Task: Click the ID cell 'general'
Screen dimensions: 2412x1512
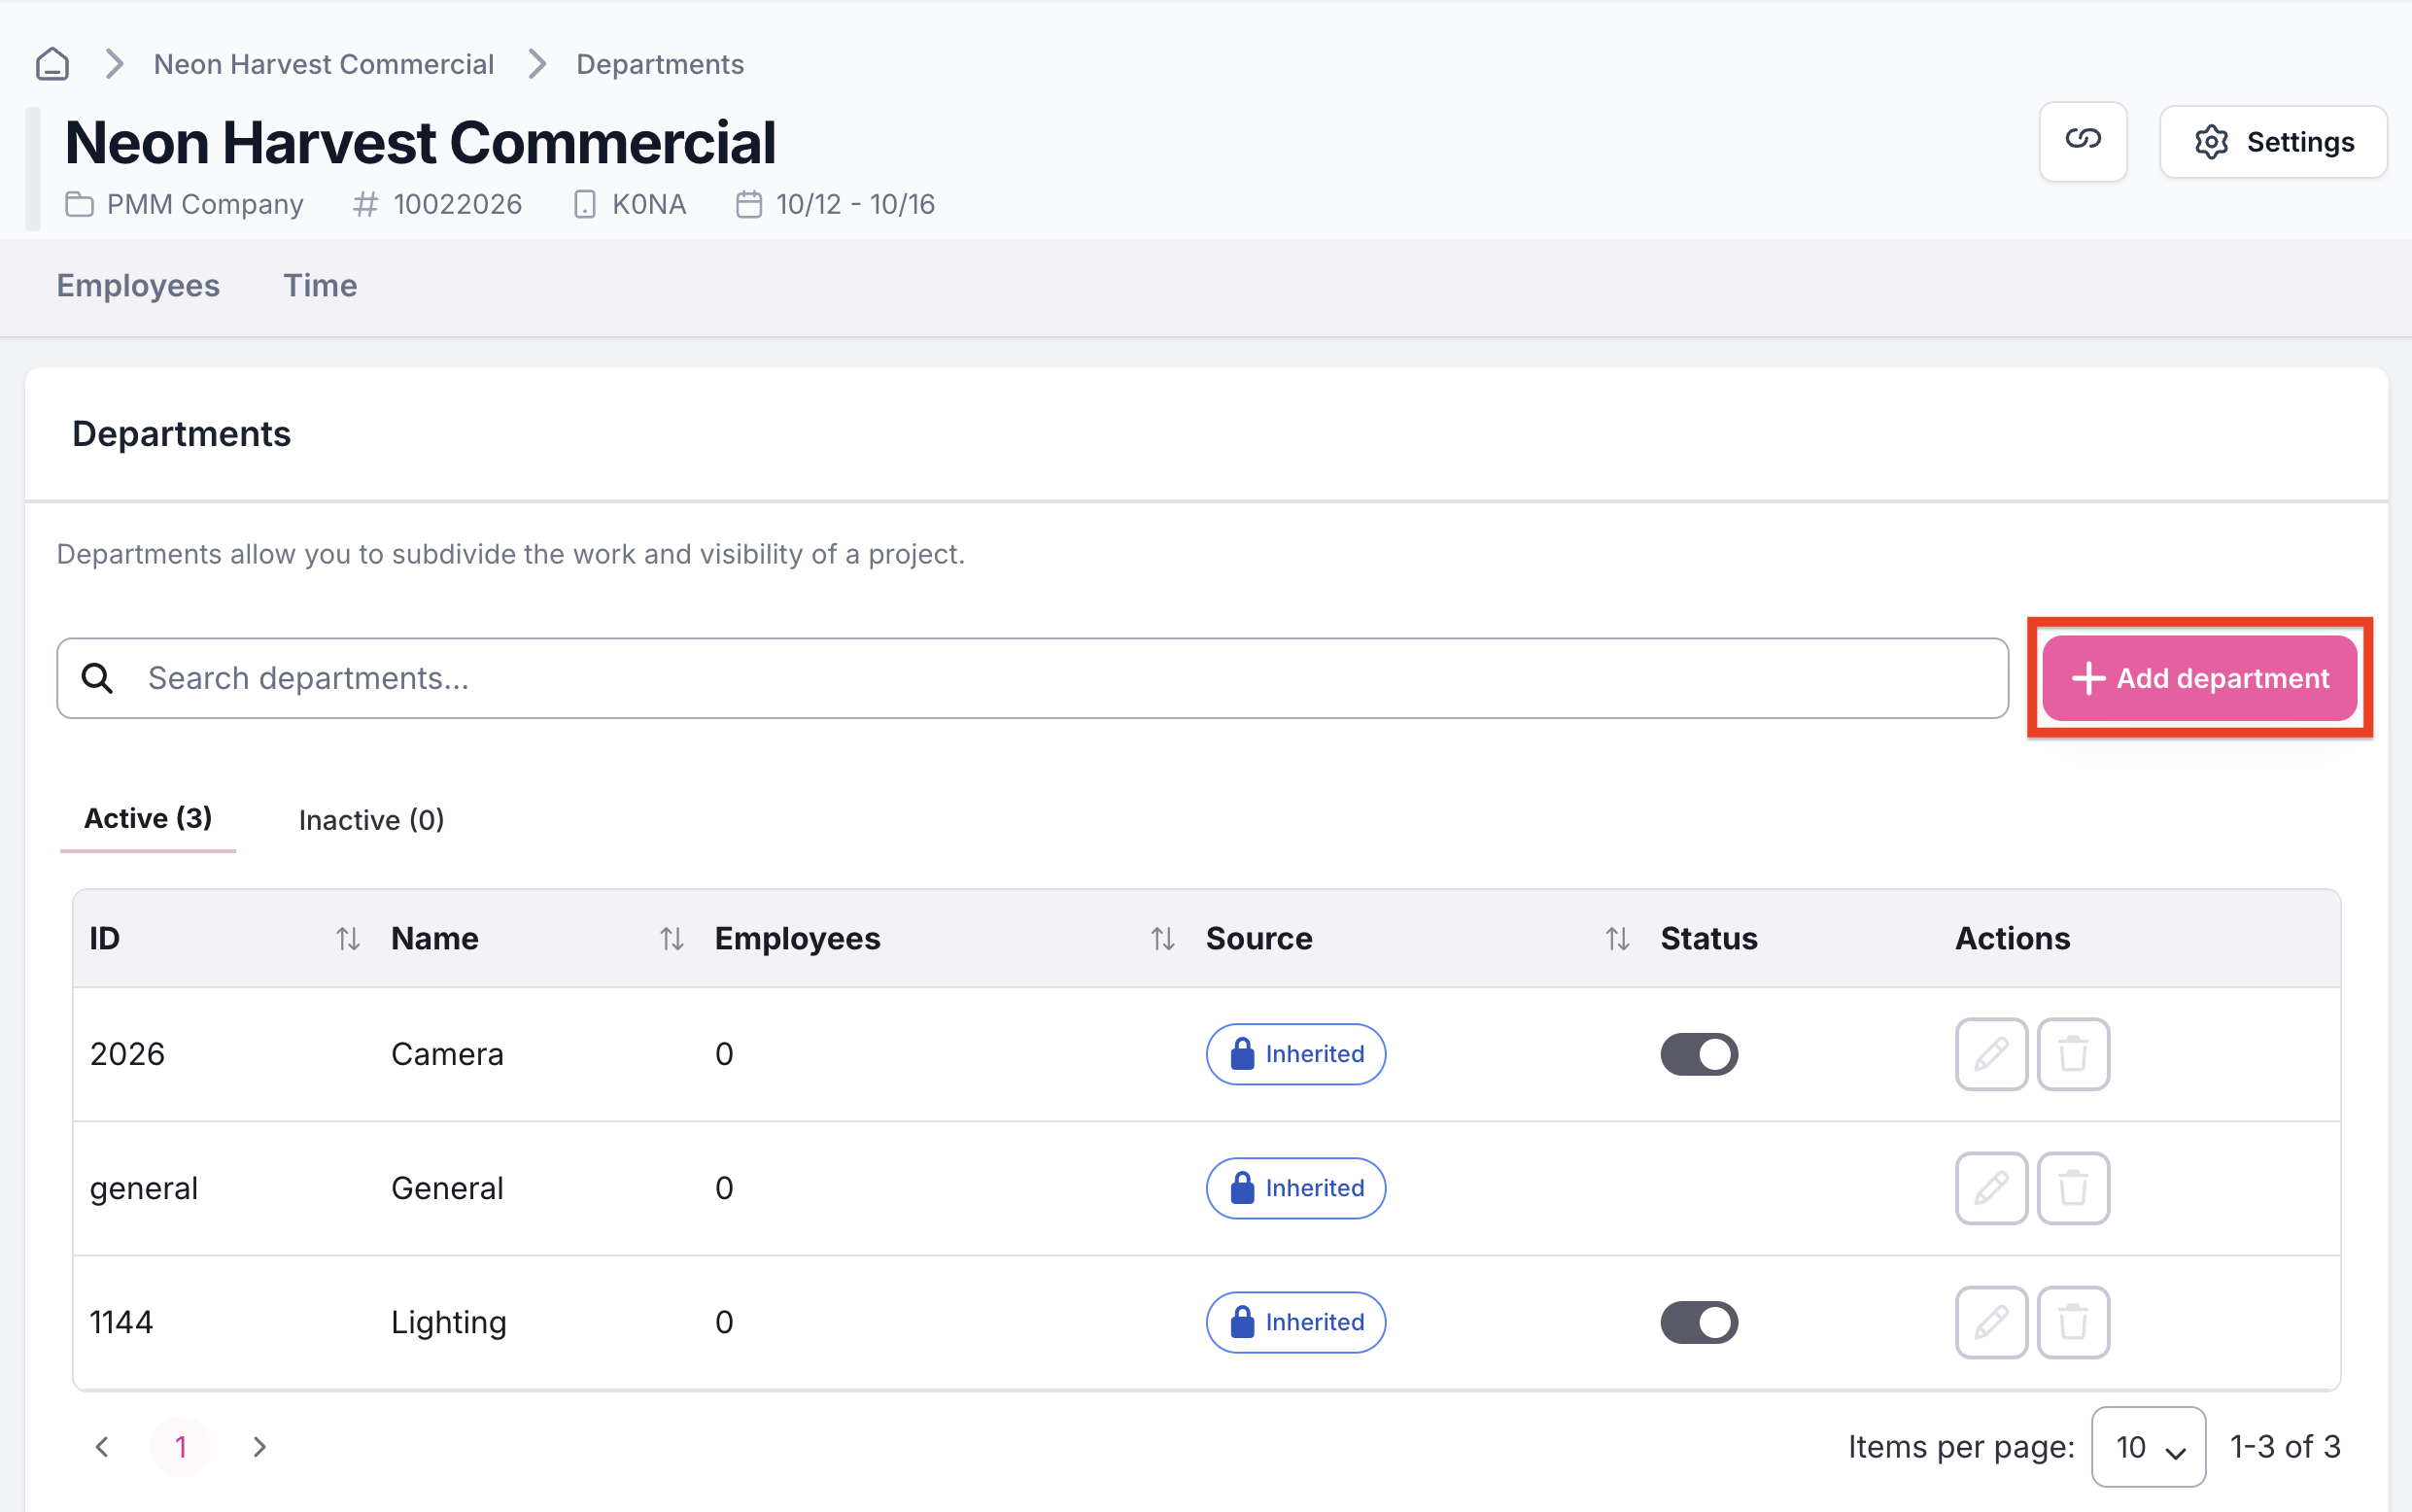Action: tap(143, 1188)
